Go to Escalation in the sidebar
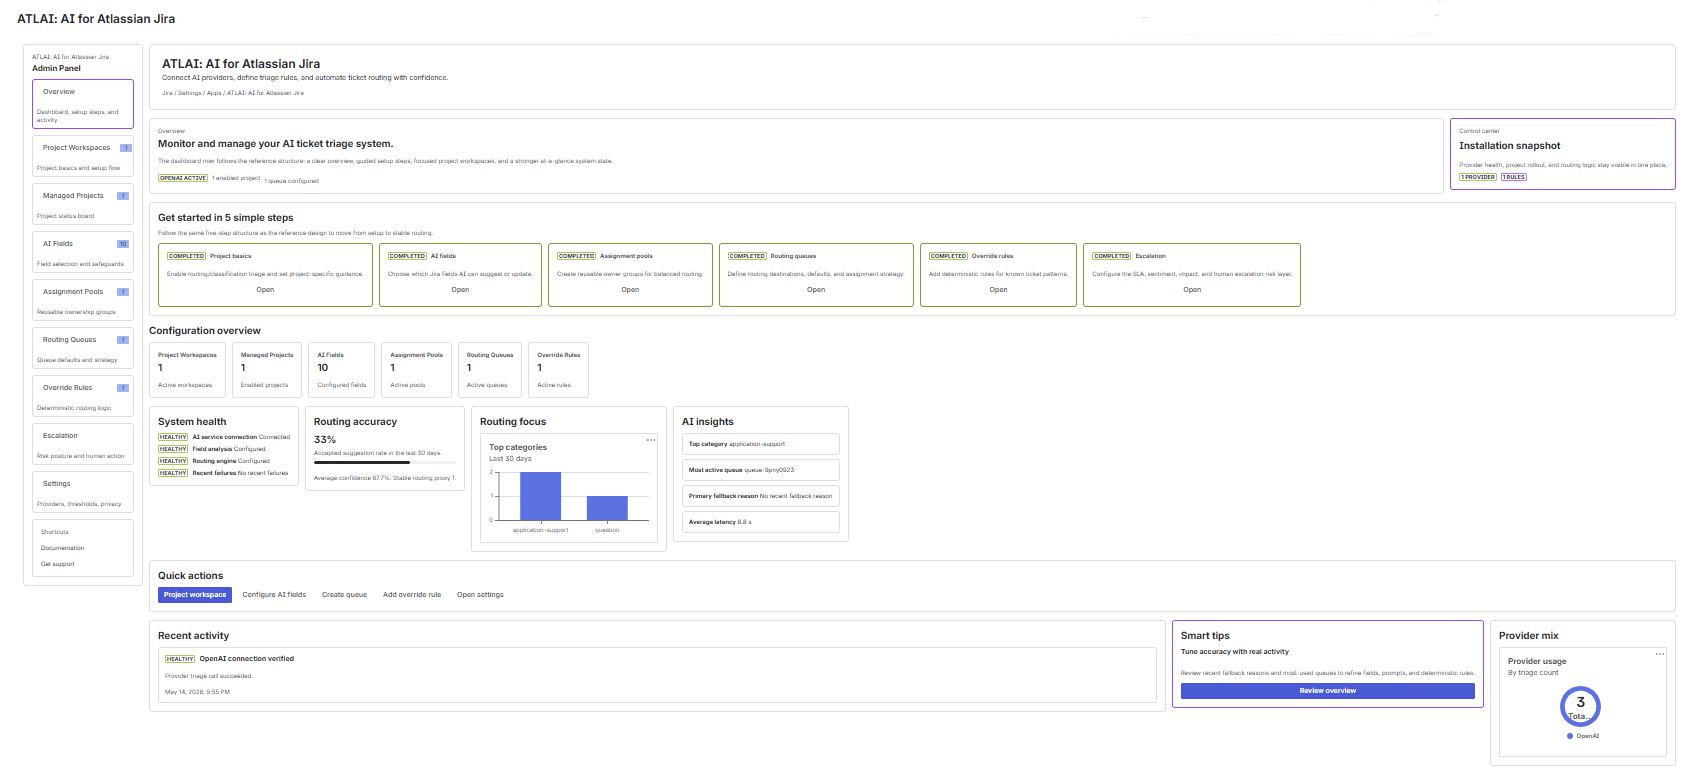This screenshot has width=1682, height=781. tap(83, 444)
